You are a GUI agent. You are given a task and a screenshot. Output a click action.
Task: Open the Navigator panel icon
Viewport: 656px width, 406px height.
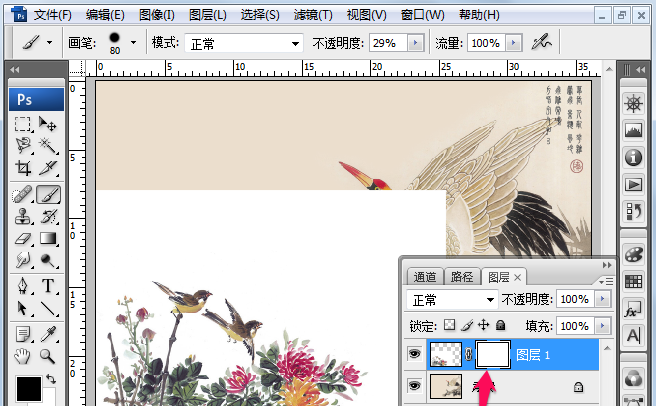[x=633, y=104]
